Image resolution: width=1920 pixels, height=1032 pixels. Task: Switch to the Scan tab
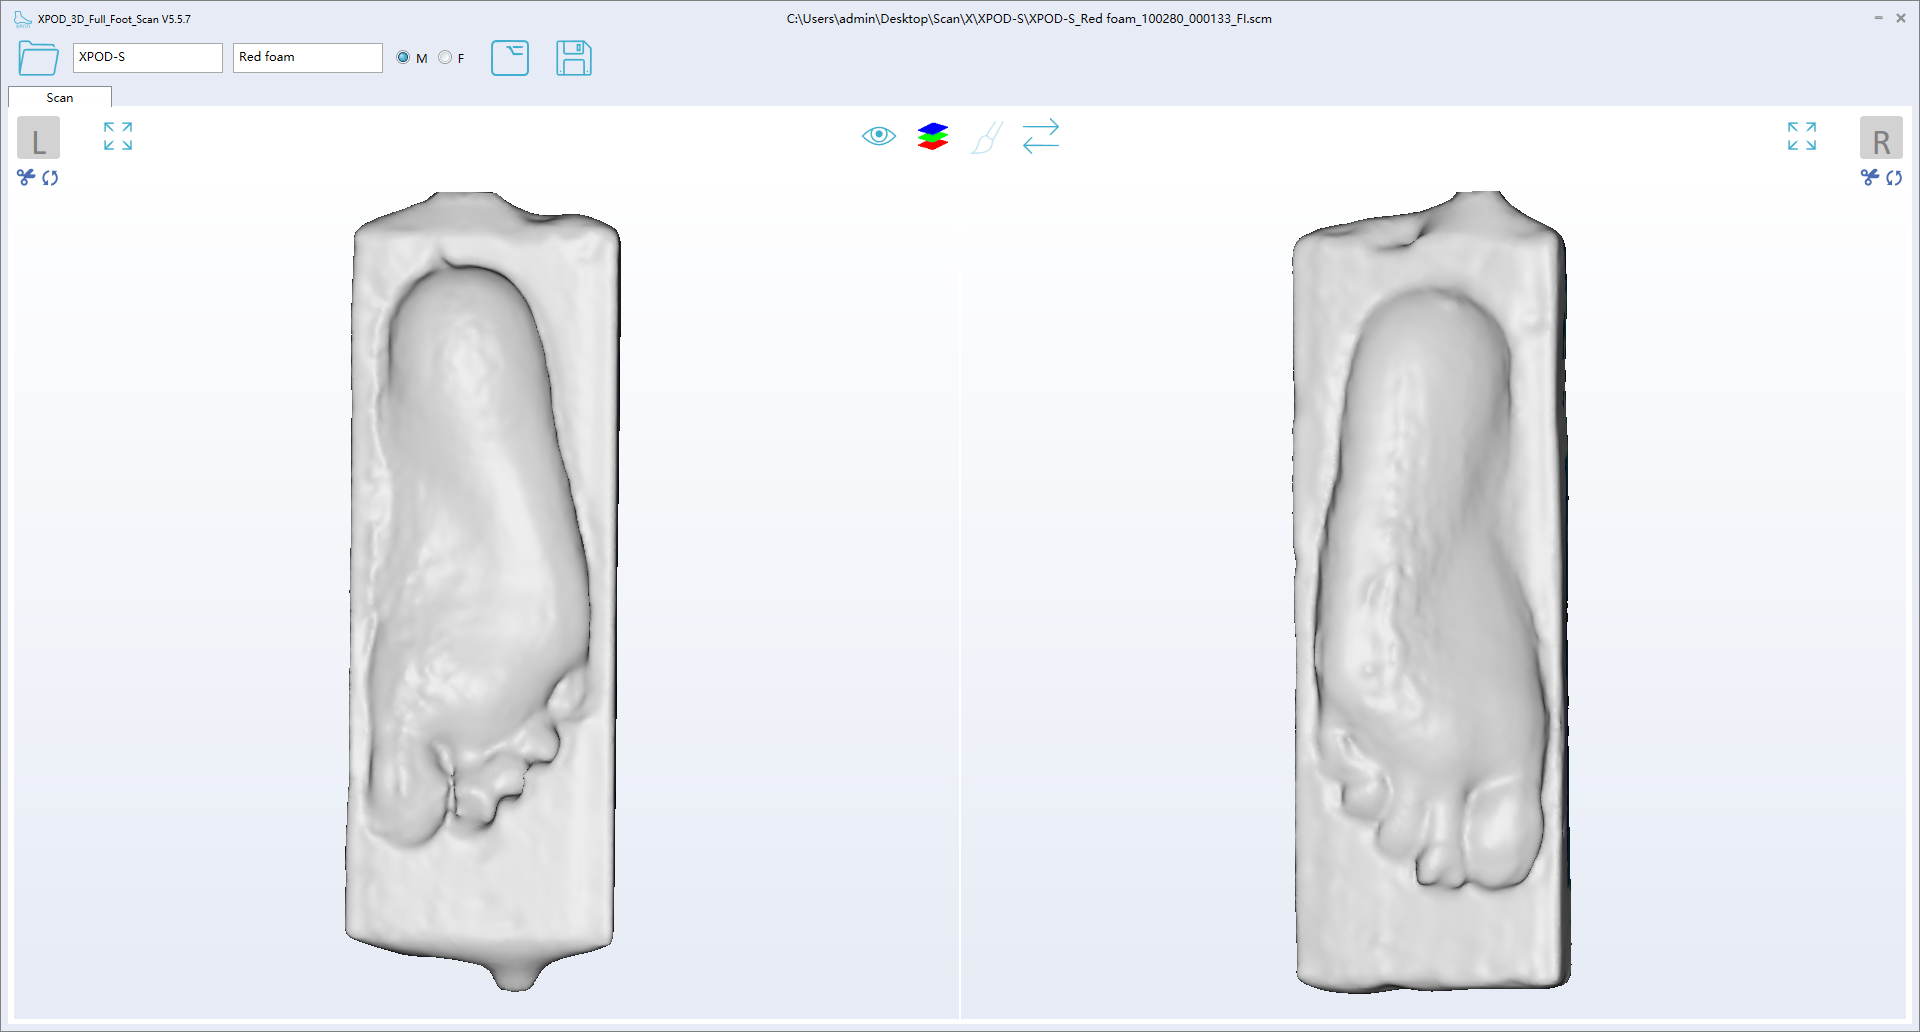(x=60, y=98)
